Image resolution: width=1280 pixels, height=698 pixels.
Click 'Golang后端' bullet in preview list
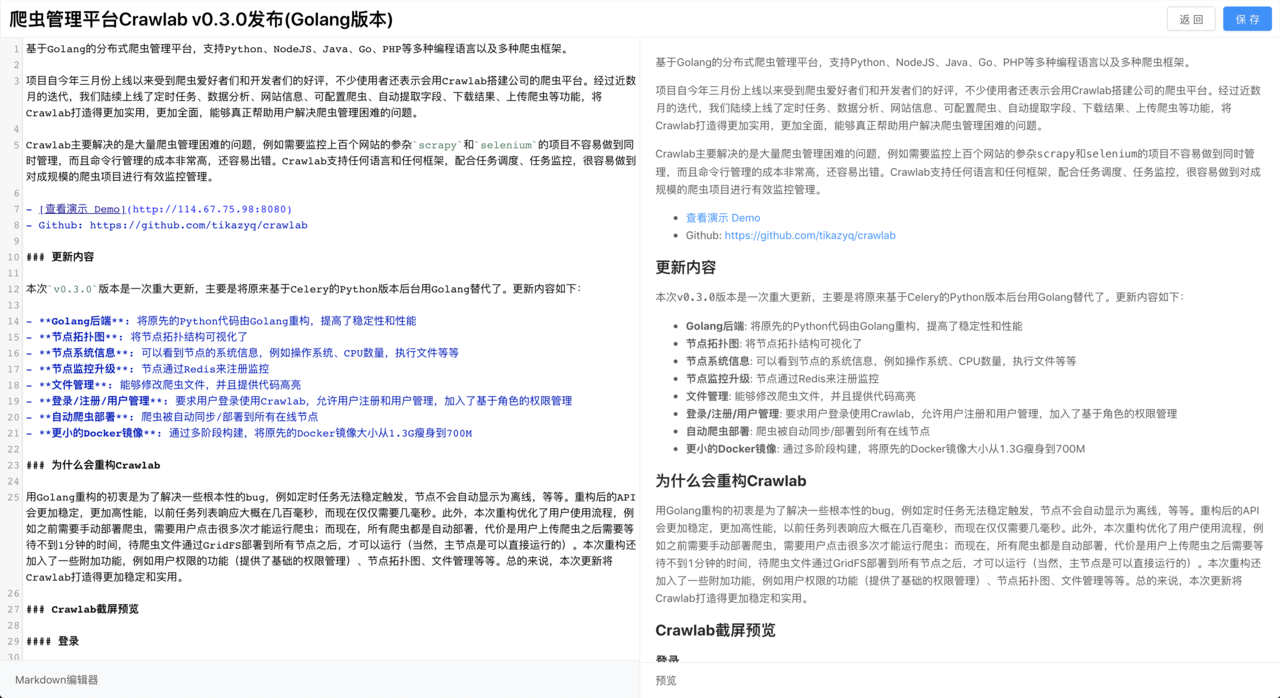715,326
